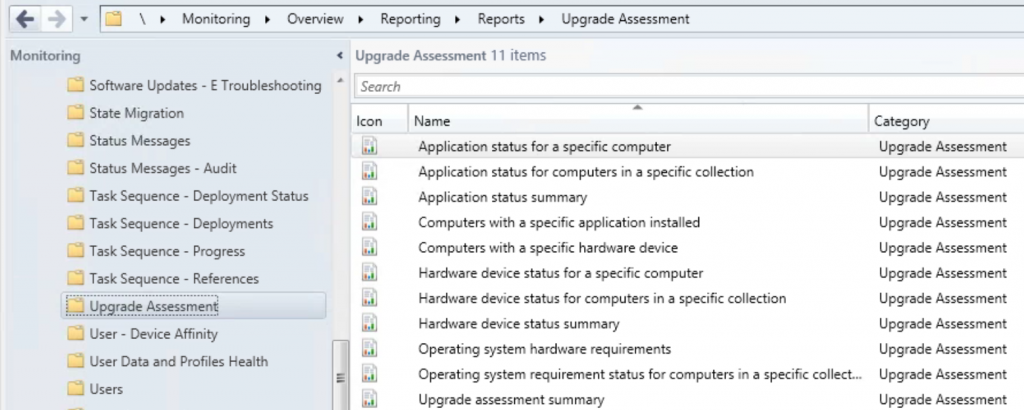Select 'Computers with a specific hardware device'

pyautogui.click(x=548, y=247)
